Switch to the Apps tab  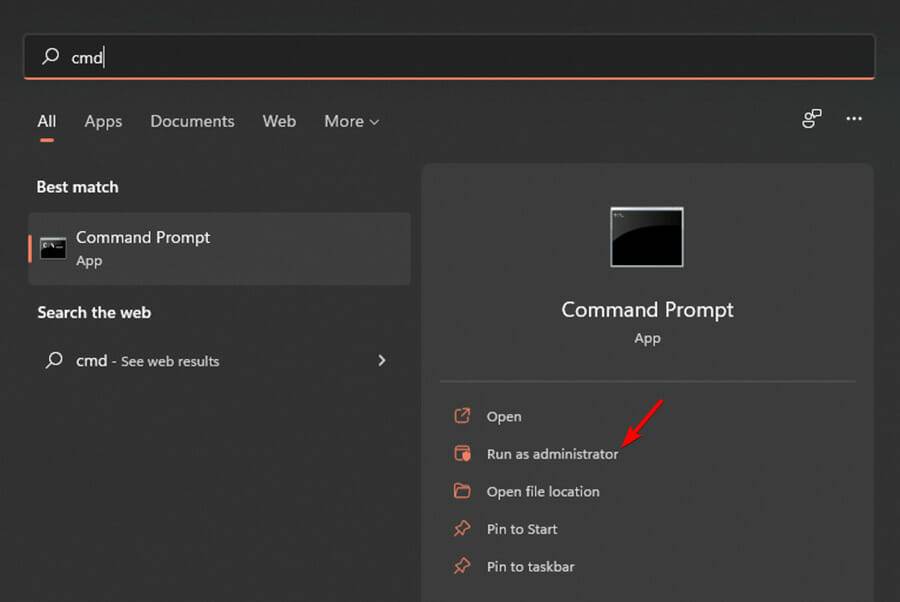tap(103, 121)
